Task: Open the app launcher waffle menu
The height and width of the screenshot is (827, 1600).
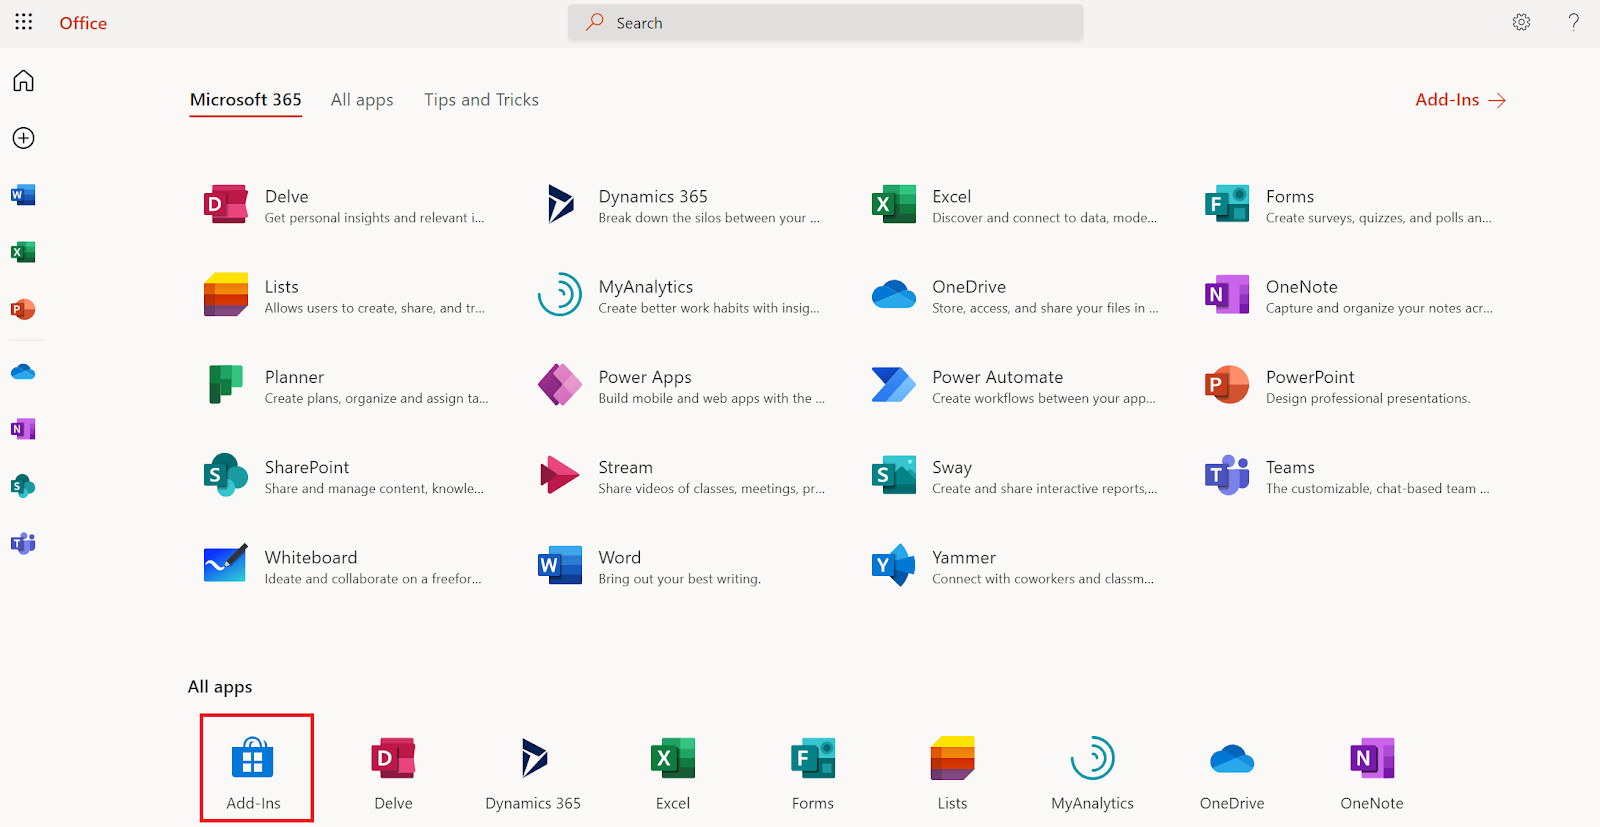Action: [x=24, y=22]
